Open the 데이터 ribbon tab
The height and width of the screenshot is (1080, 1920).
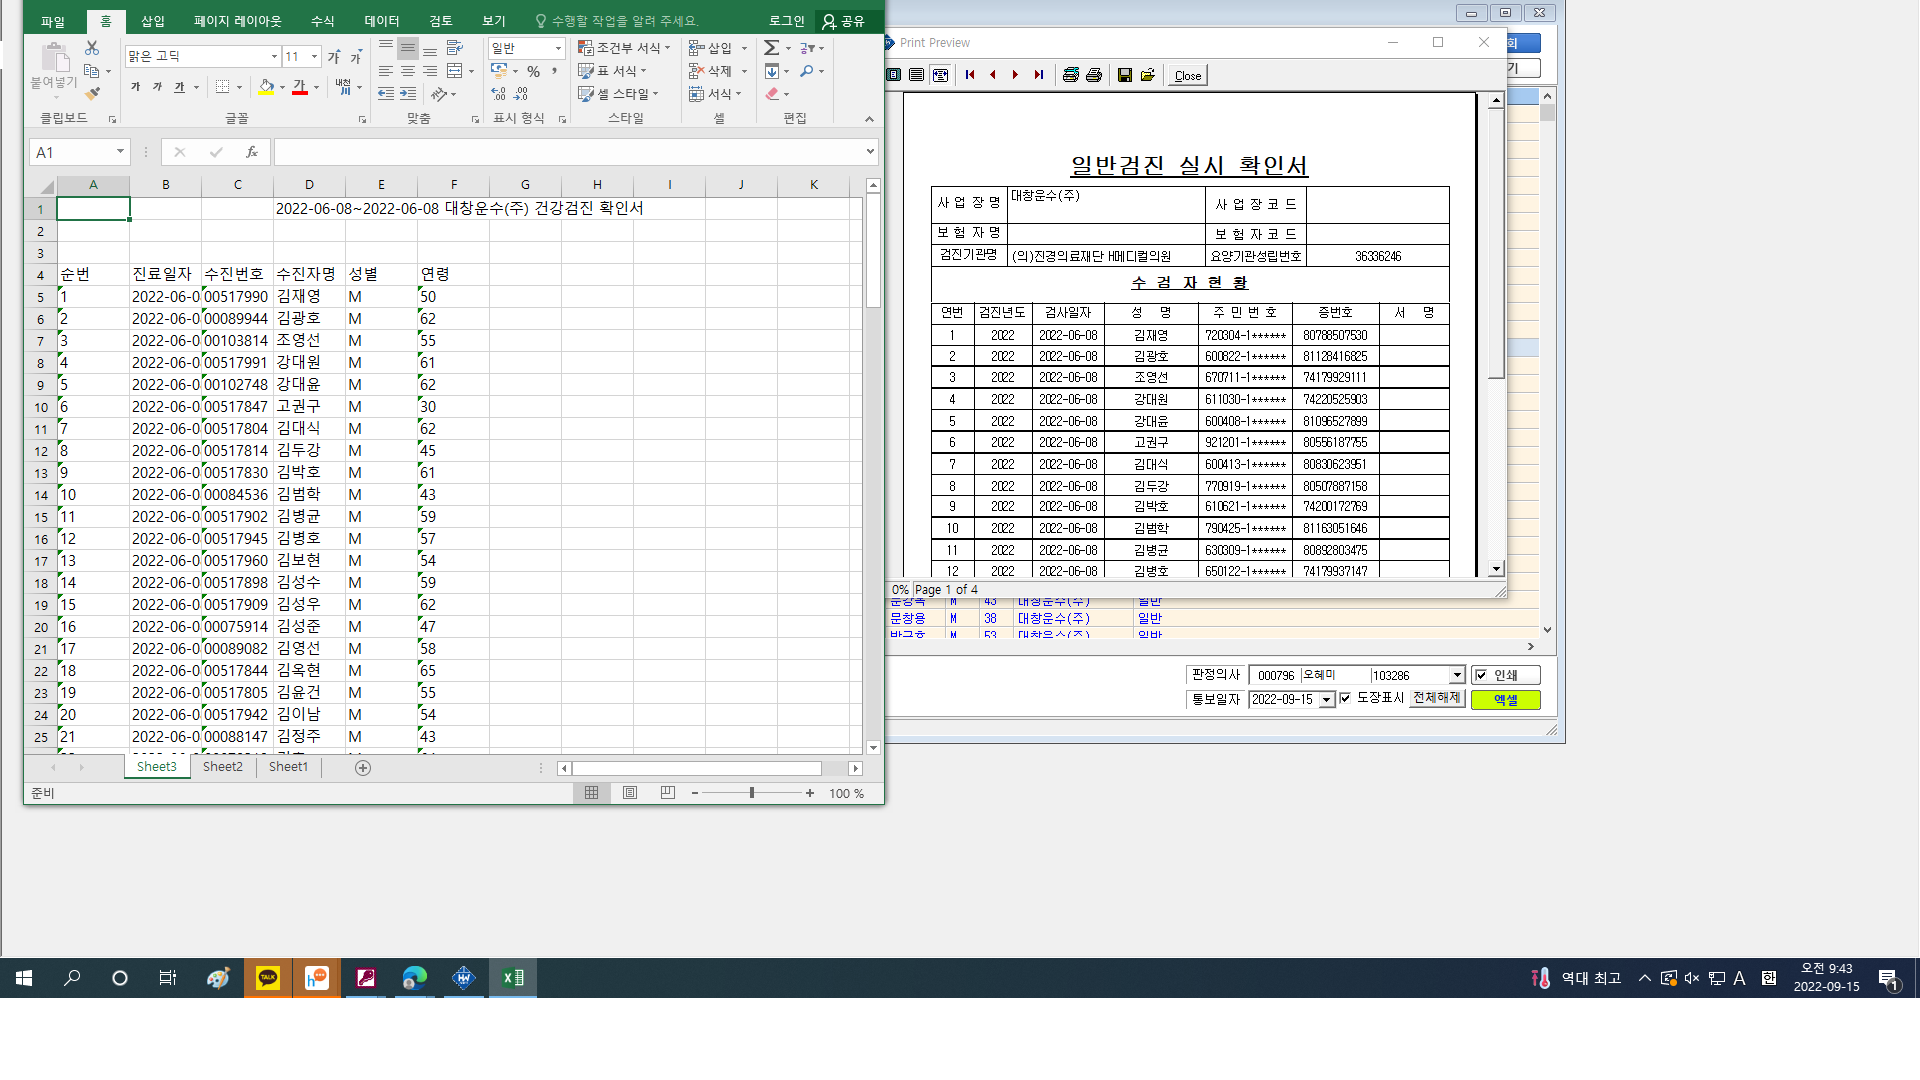[x=381, y=21]
